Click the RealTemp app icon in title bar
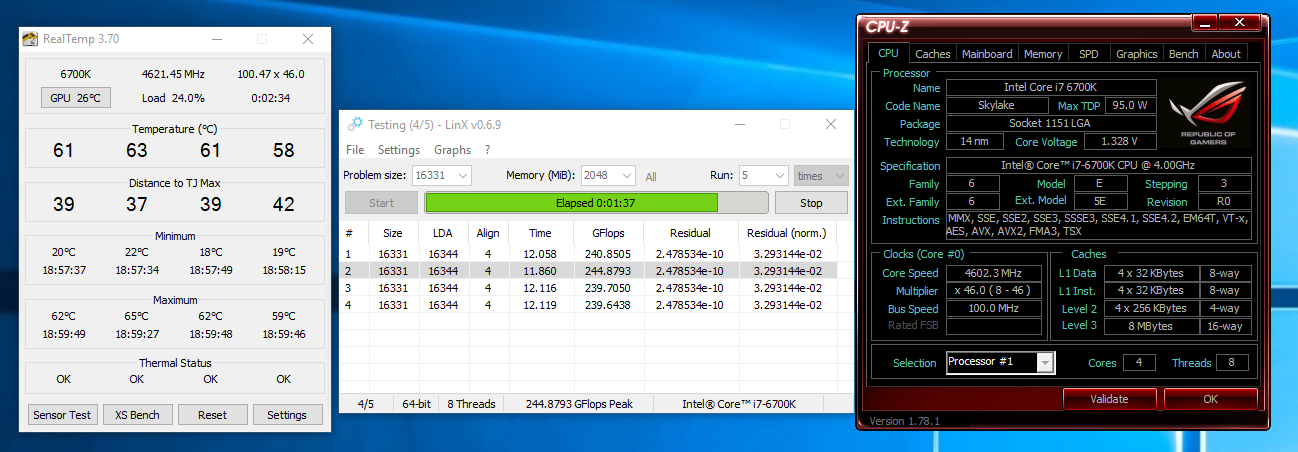 (x=31, y=39)
